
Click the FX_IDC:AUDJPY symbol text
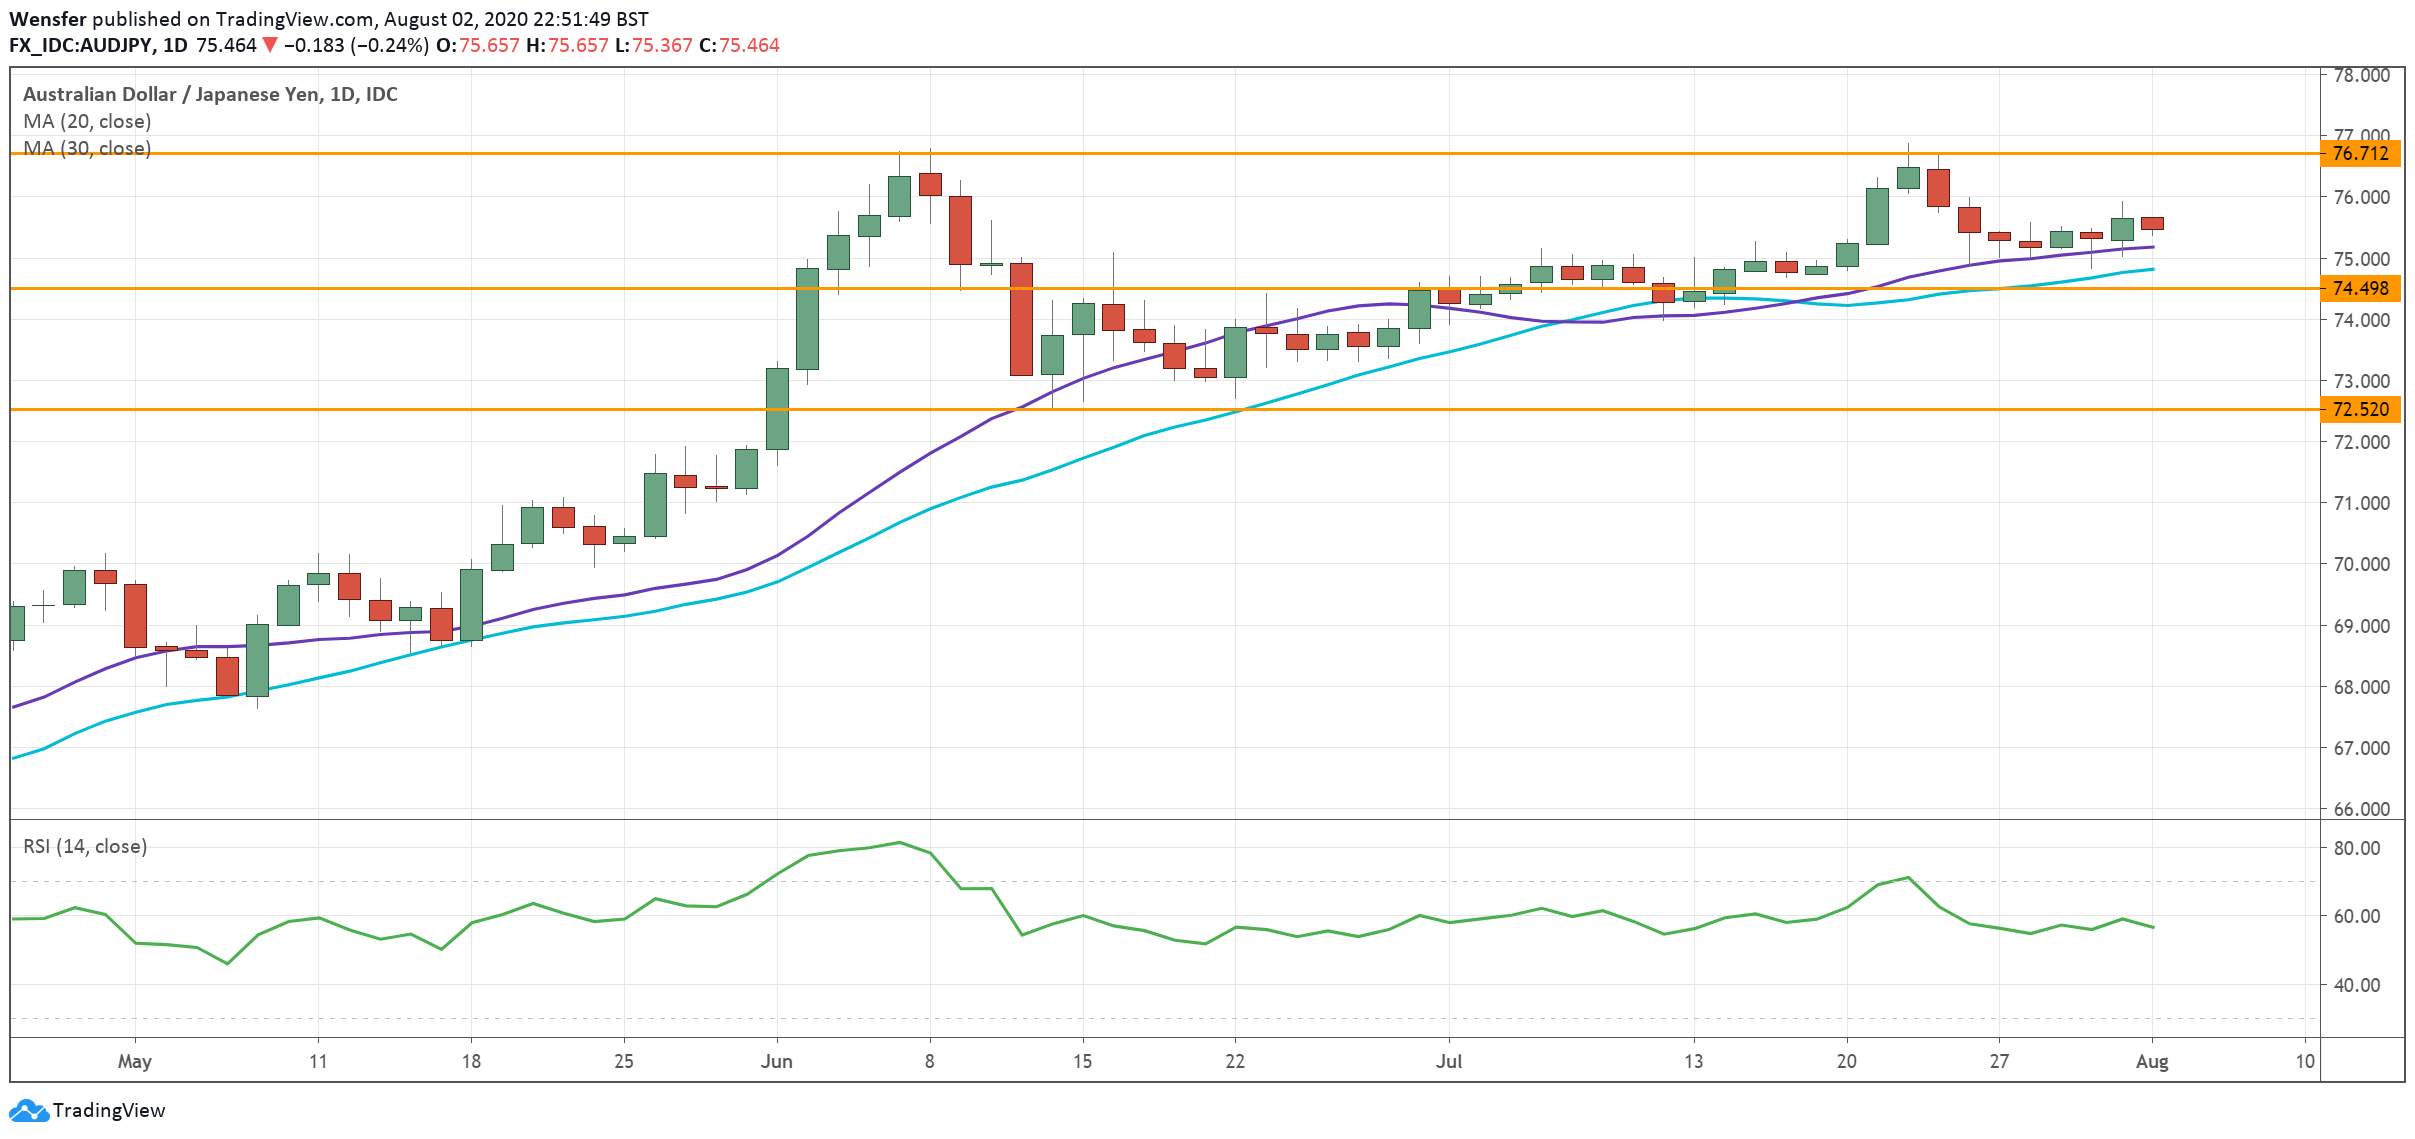tap(80, 45)
